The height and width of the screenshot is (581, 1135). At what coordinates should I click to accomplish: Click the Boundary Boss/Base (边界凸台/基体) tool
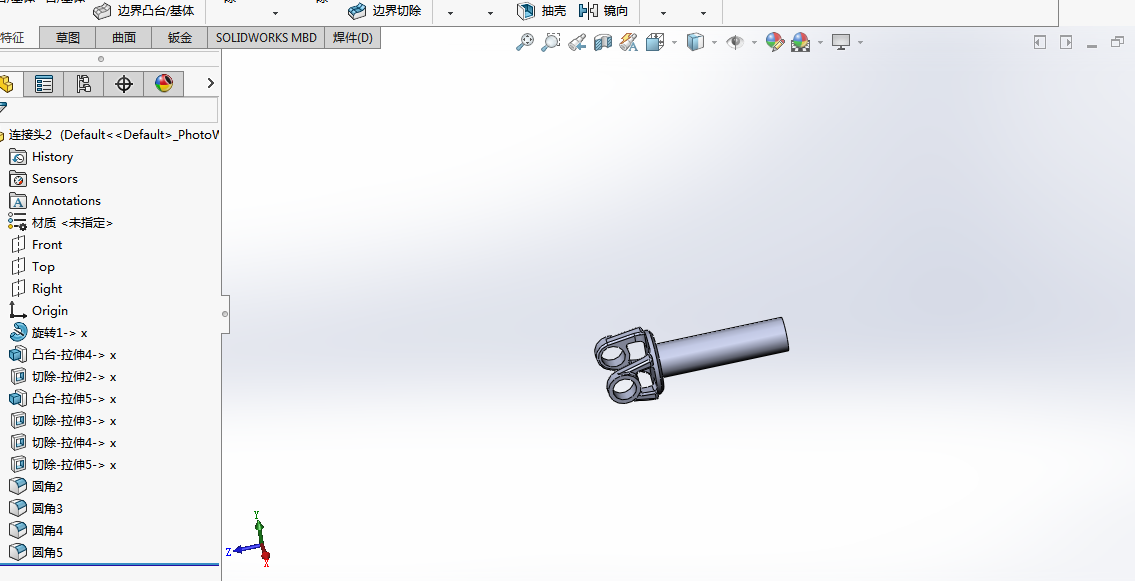click(145, 11)
